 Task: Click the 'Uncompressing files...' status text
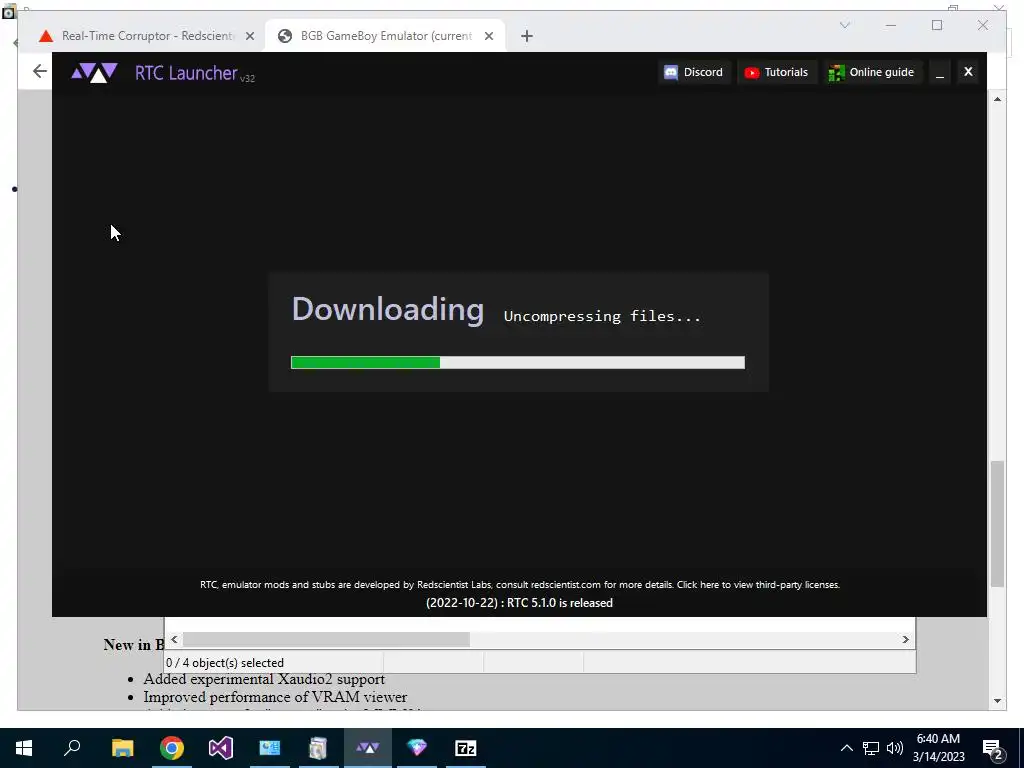coord(602,316)
